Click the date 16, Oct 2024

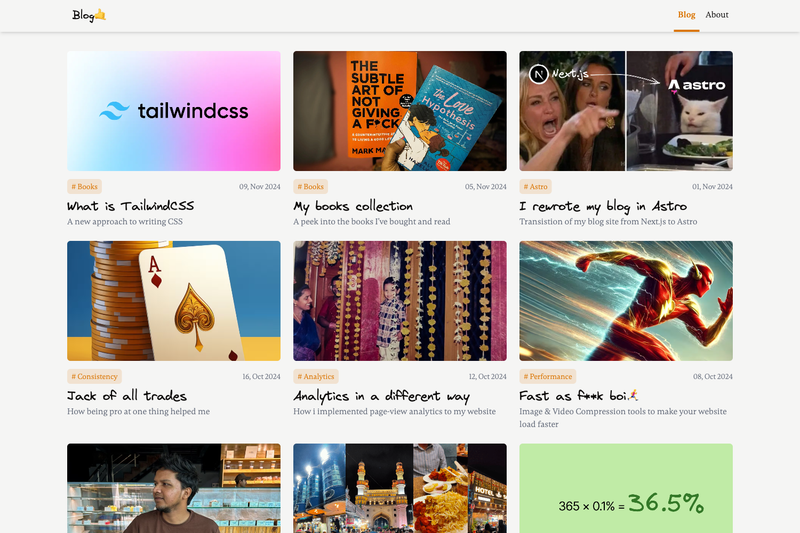pos(261,376)
